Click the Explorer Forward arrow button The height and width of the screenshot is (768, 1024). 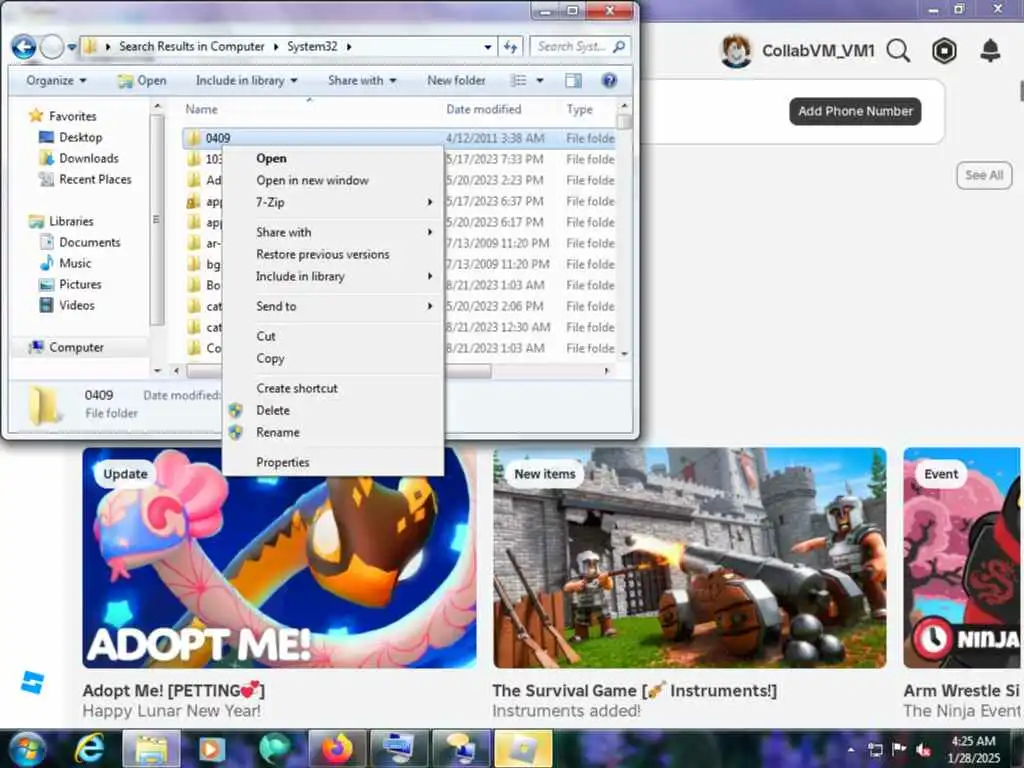tap(52, 47)
